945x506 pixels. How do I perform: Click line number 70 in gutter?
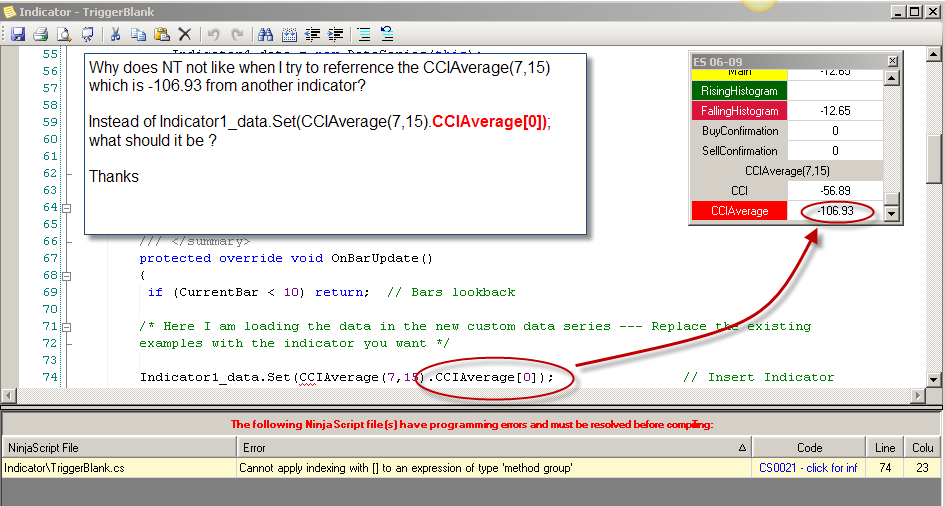click(x=50, y=310)
